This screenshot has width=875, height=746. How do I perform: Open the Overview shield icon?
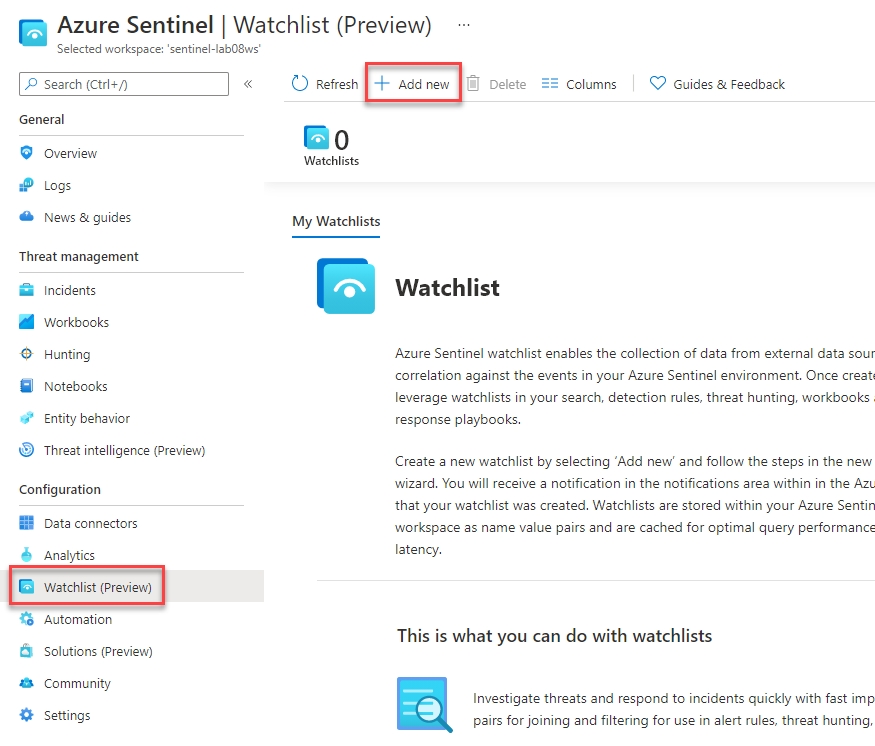pos(27,153)
